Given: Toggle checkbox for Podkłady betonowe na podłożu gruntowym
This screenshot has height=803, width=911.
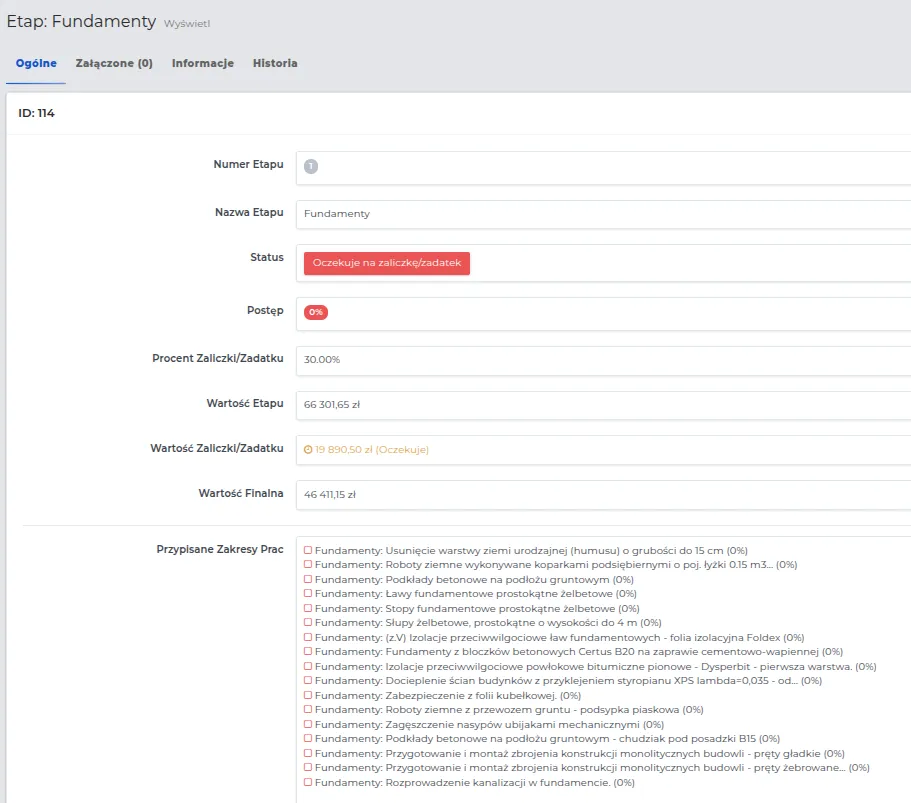Looking at the screenshot, I should [x=308, y=579].
